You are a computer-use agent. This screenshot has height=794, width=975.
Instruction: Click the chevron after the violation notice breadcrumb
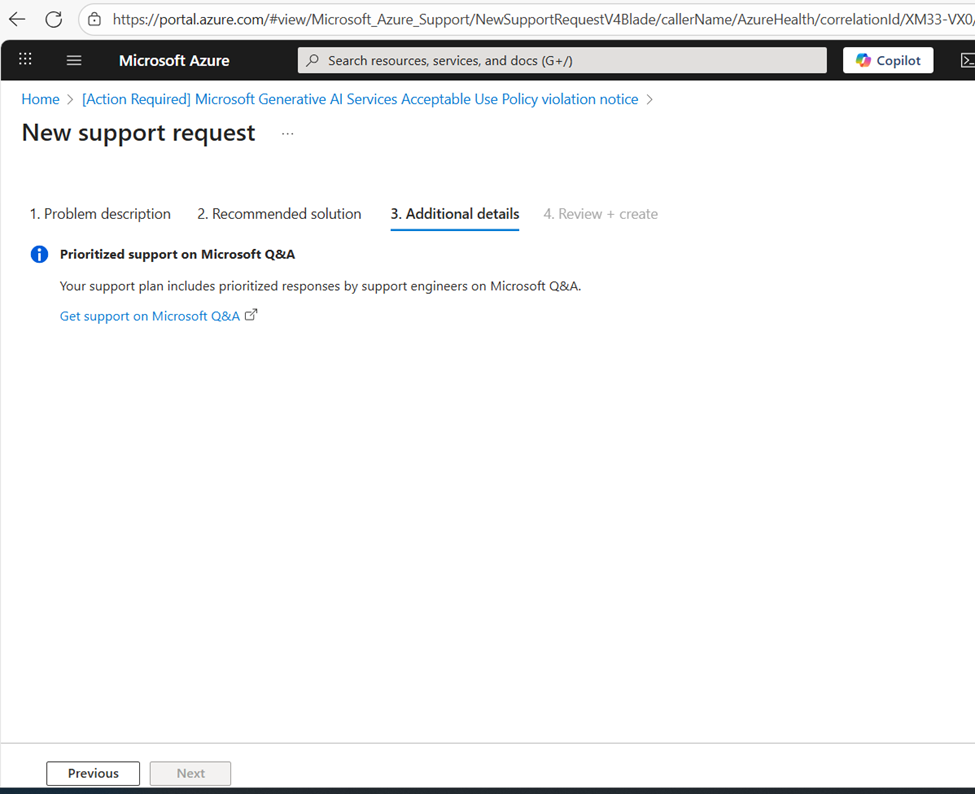[x=650, y=99]
